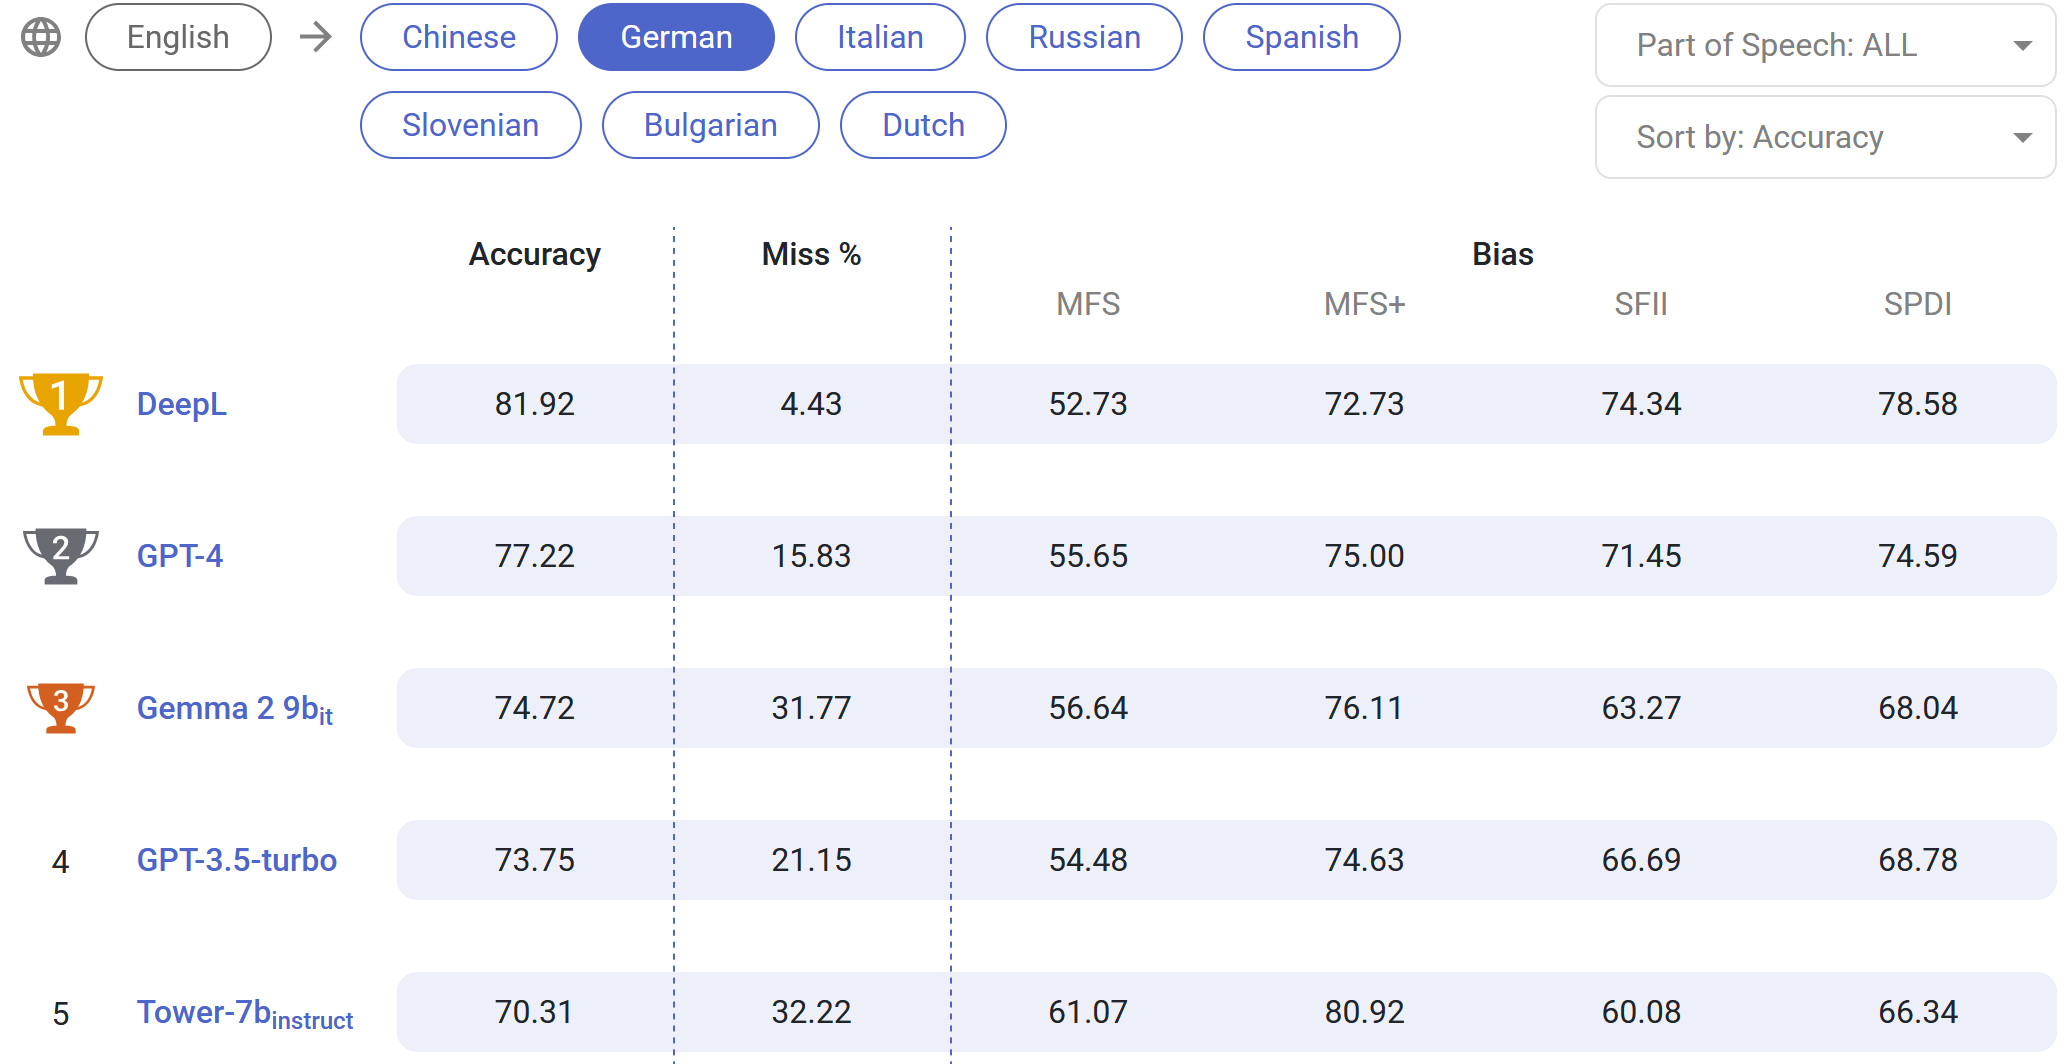
Task: Click the bronze third-place trophy icon
Action: 60,707
